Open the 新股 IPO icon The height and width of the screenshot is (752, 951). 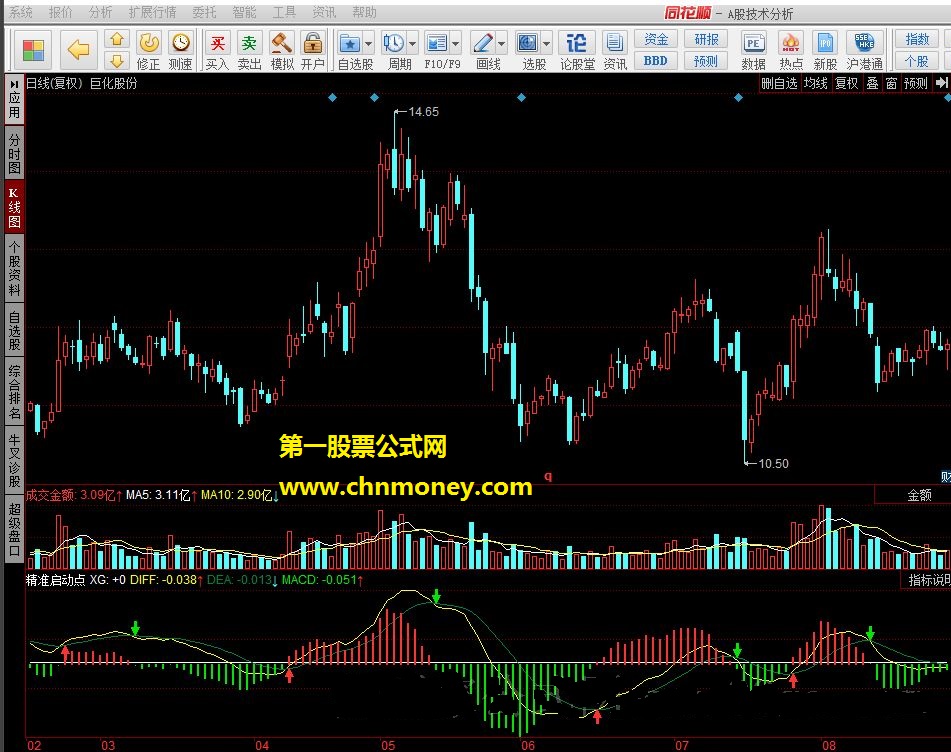pos(825,50)
